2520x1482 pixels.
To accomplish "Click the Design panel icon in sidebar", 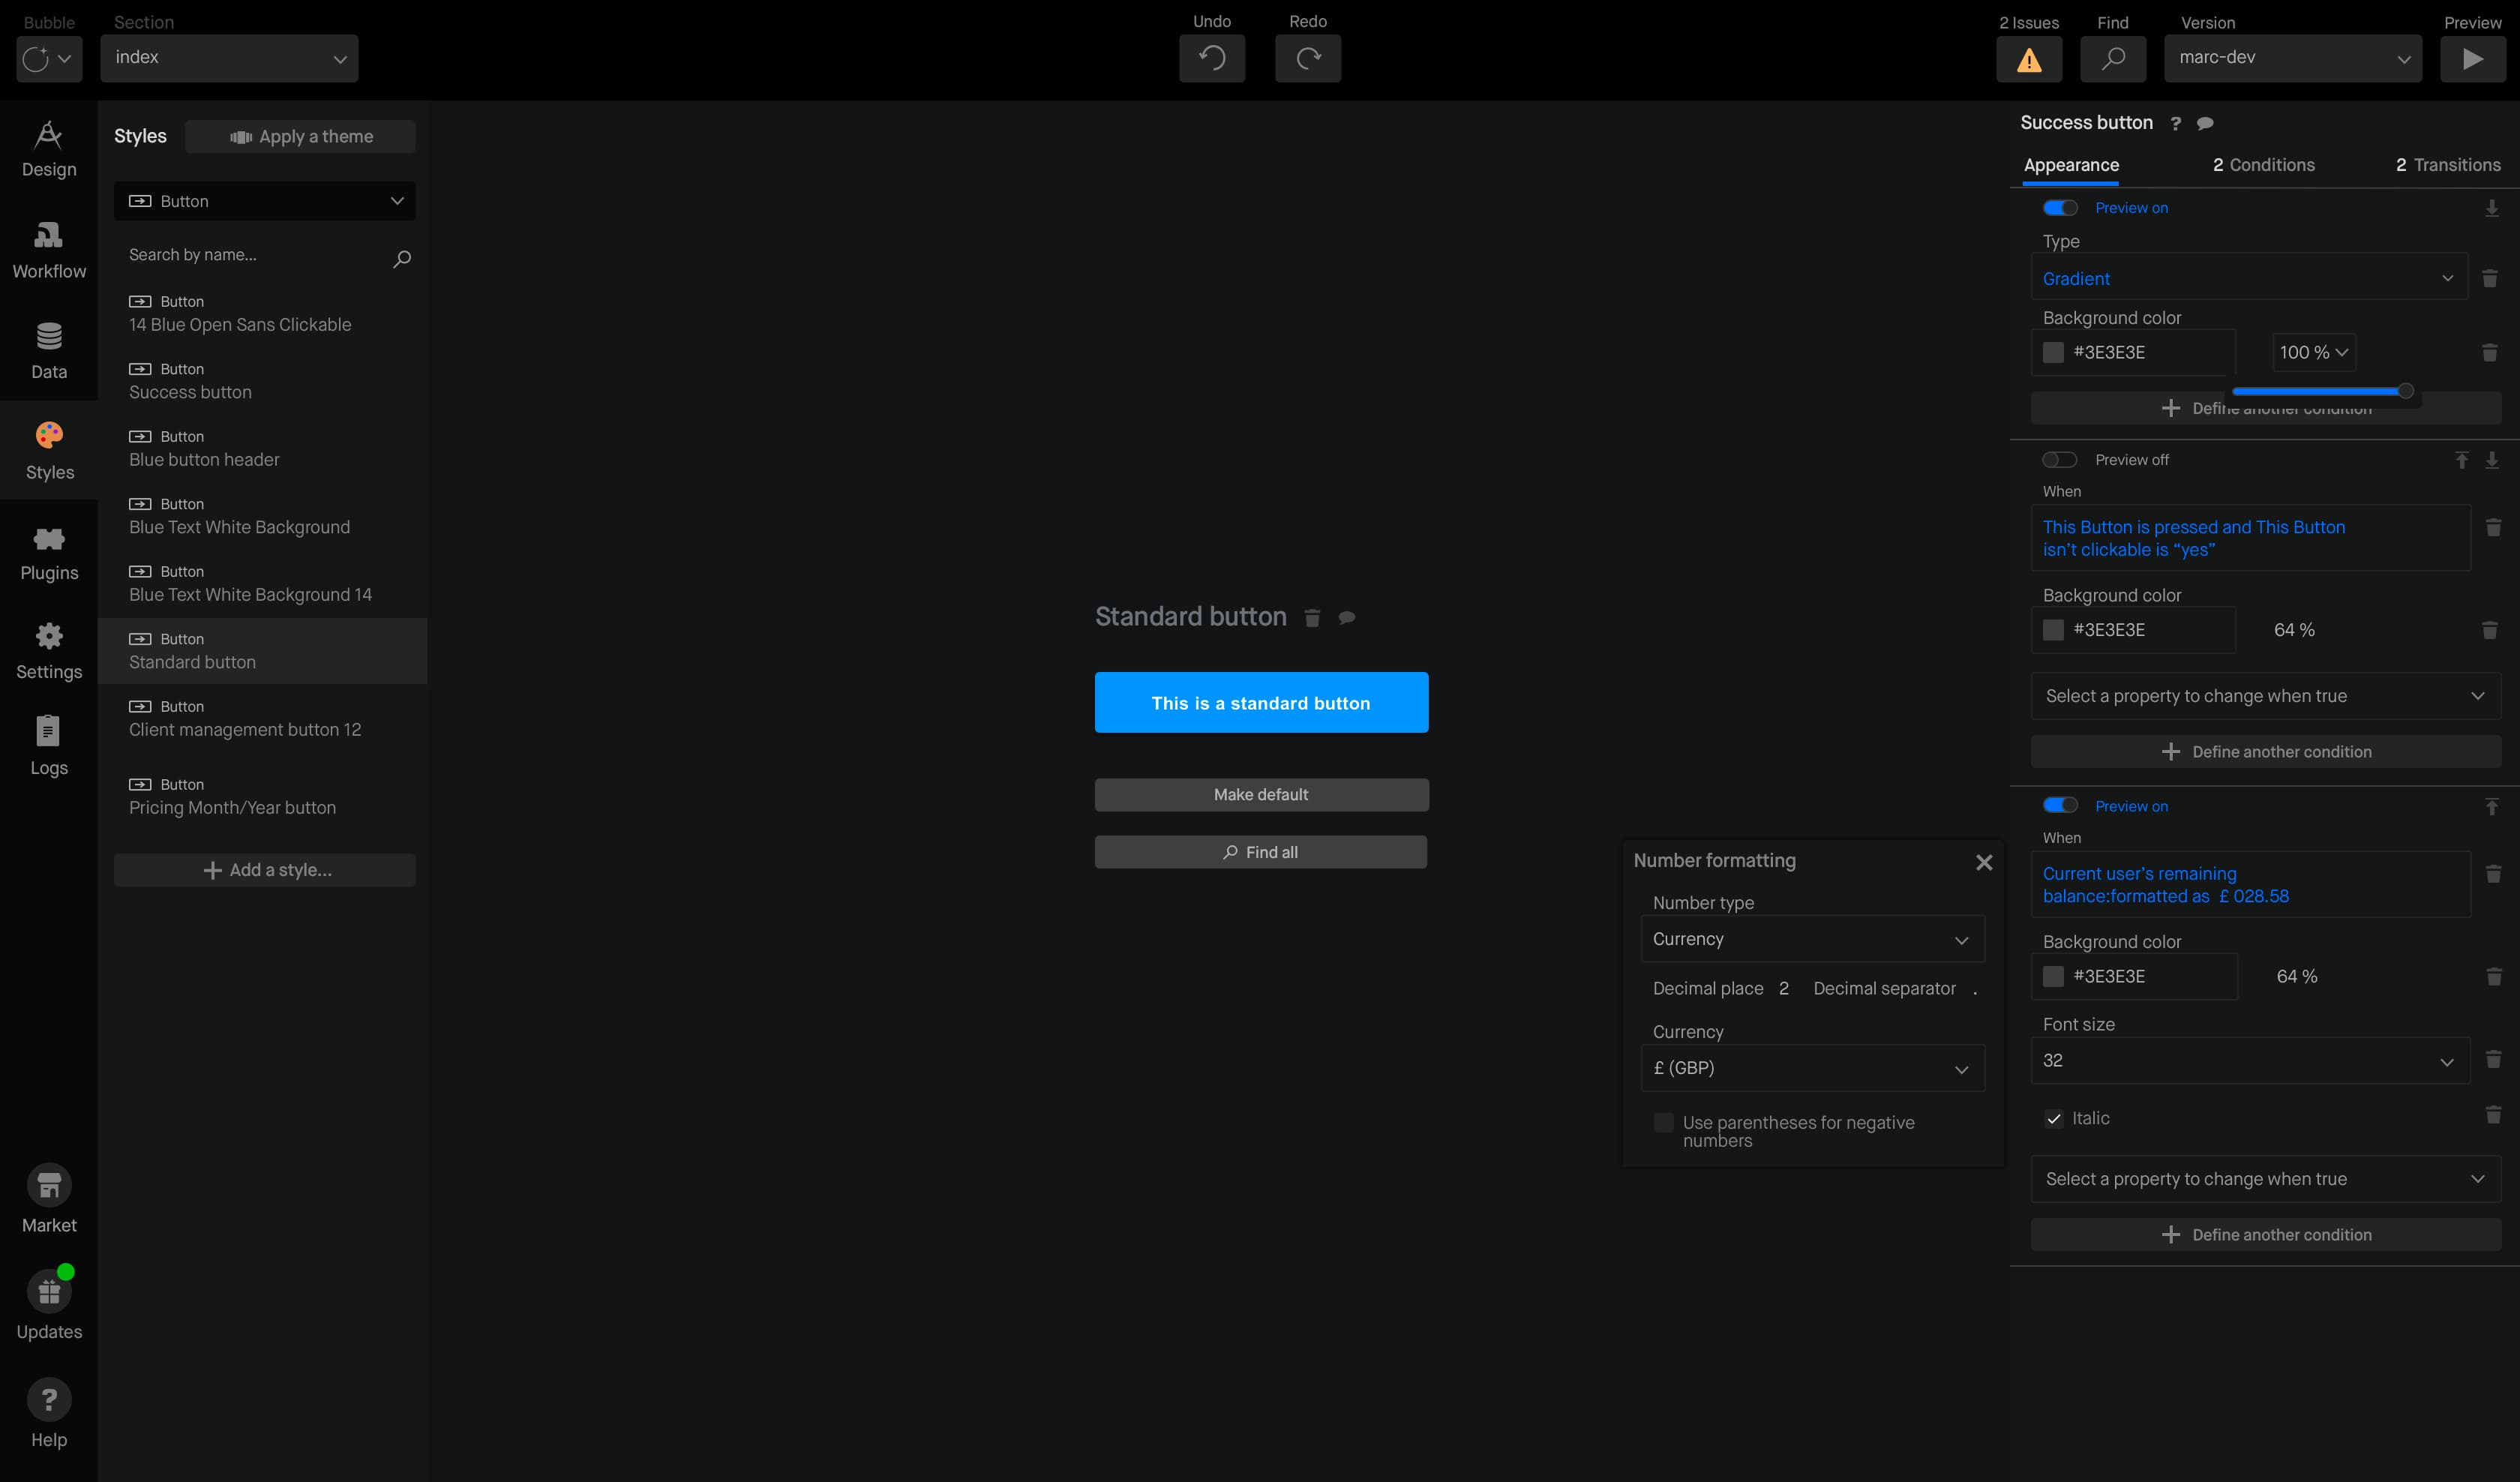I will [47, 148].
